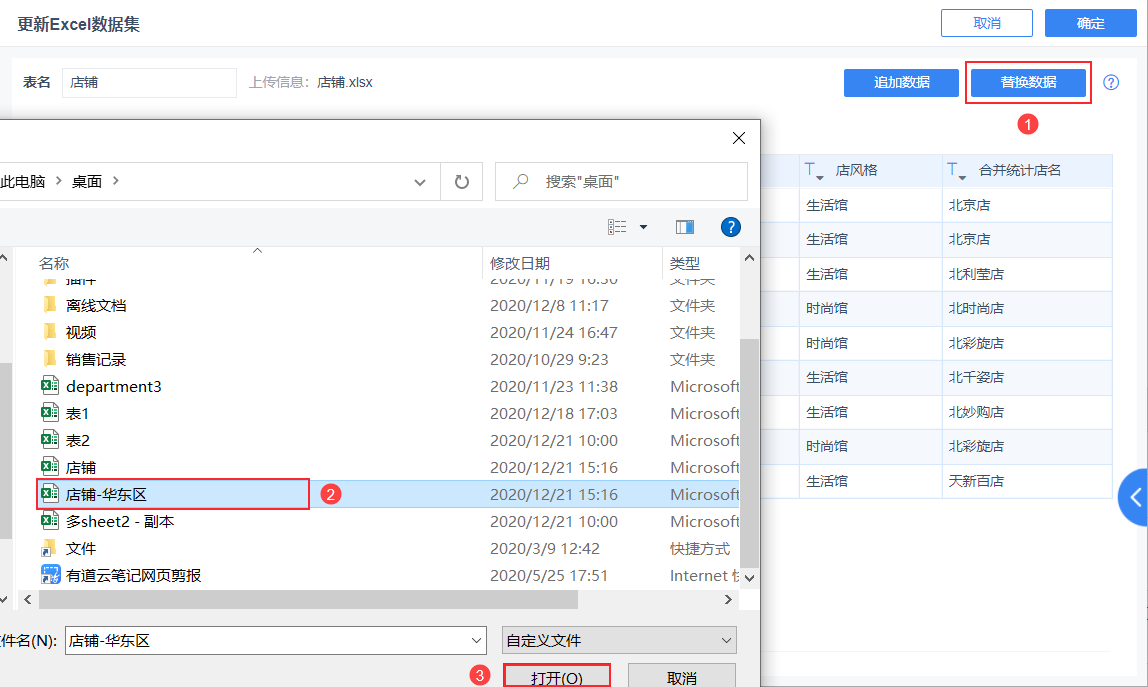Click the search magnifier icon
This screenshot has height=687, width=1148.
[521, 181]
